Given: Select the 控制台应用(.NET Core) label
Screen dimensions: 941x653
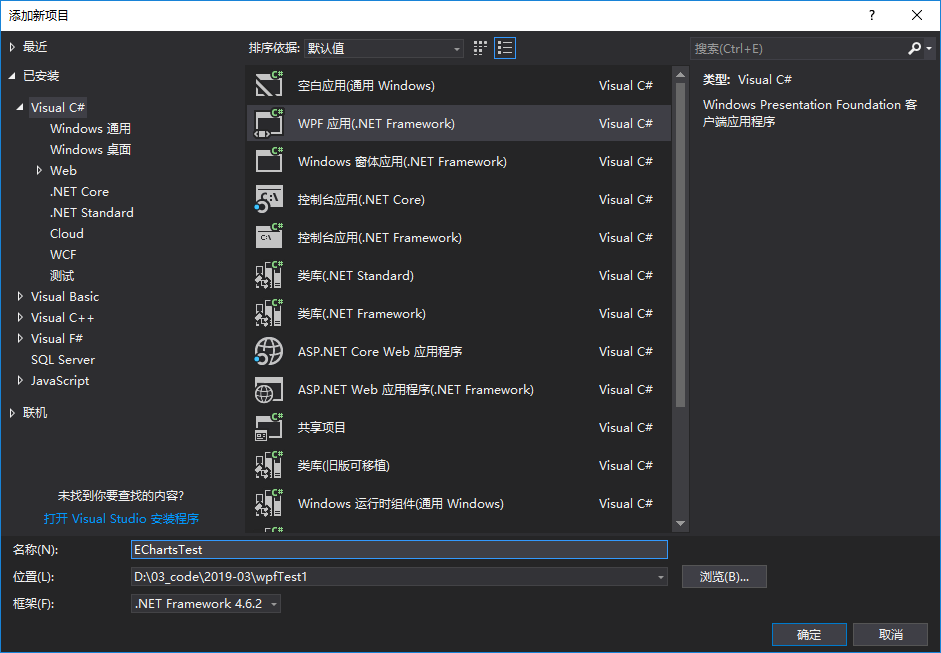Looking at the screenshot, I should (361, 199).
